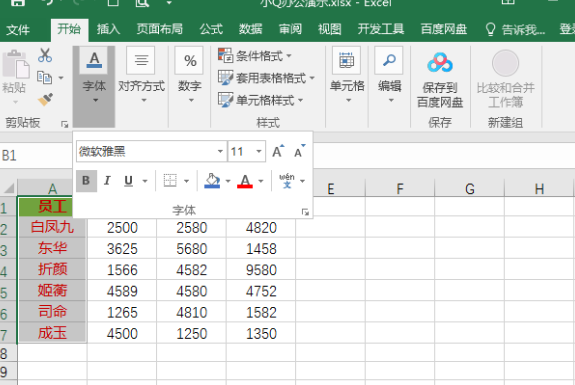575x385 pixels.
Task: Click the select-all corner triangle
Action: (9, 188)
